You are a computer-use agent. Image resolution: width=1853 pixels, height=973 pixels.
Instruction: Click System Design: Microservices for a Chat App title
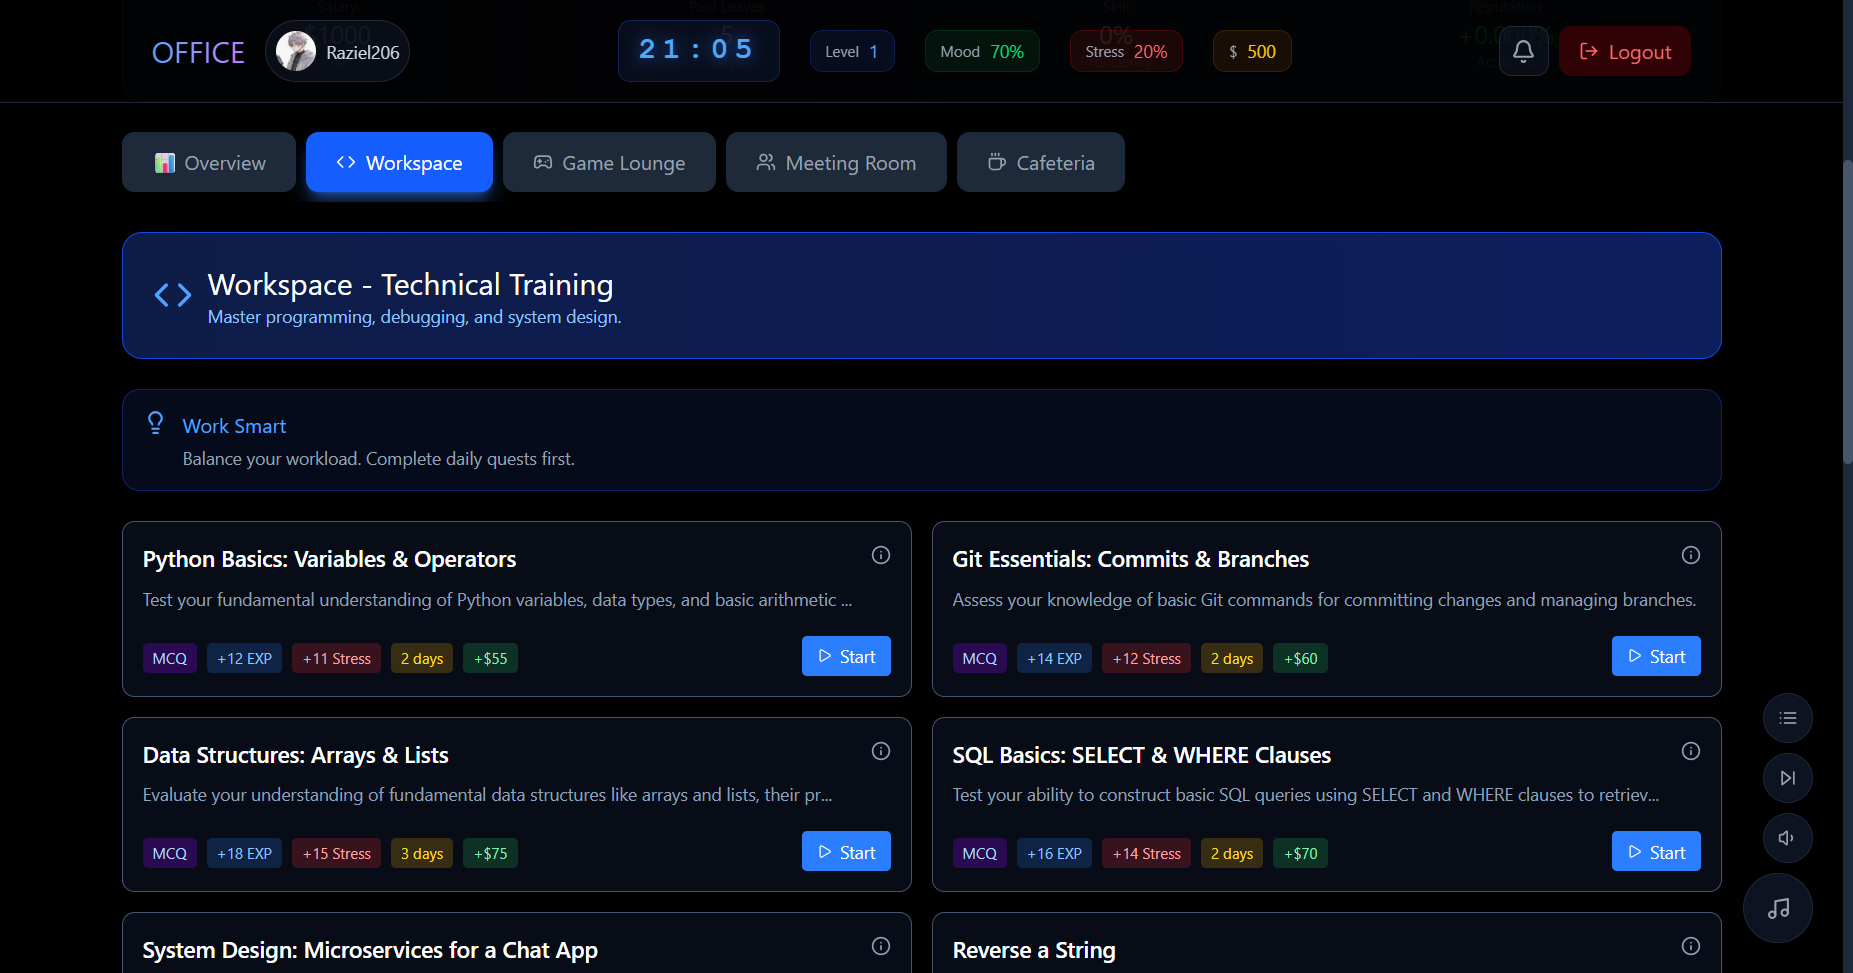[370, 950]
